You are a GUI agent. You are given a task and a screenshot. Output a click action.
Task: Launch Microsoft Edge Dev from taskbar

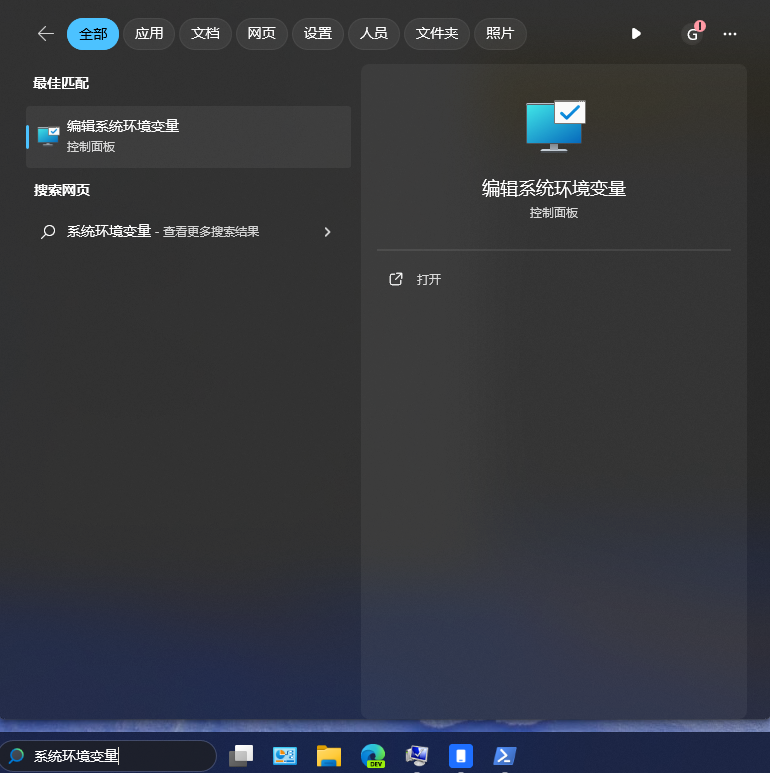click(x=373, y=756)
